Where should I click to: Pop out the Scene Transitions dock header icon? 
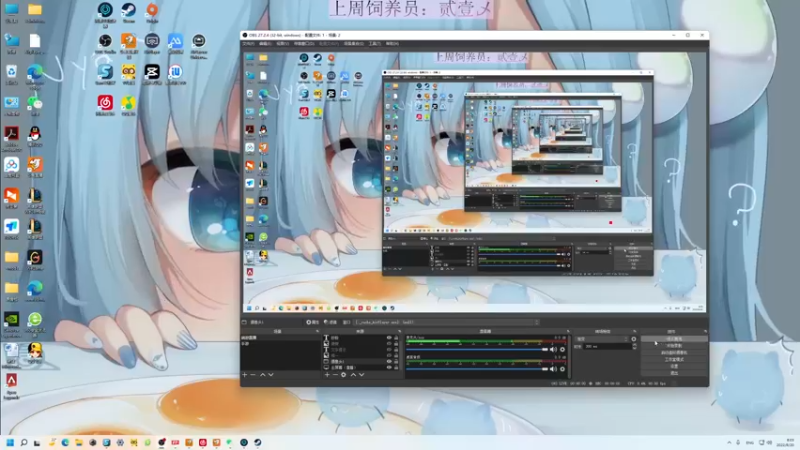635,331
